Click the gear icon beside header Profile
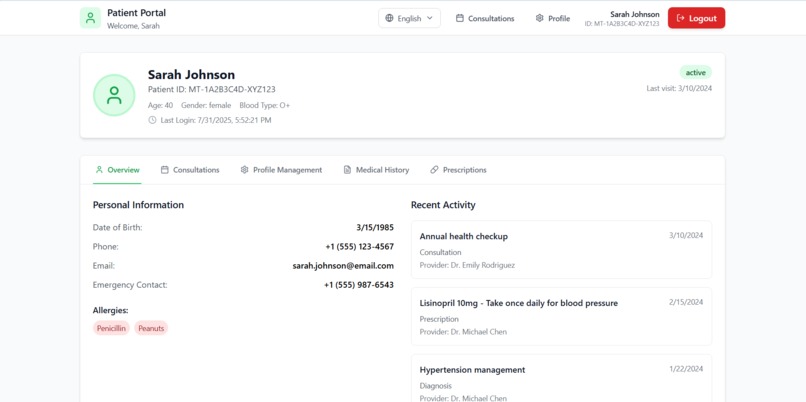 click(x=539, y=18)
